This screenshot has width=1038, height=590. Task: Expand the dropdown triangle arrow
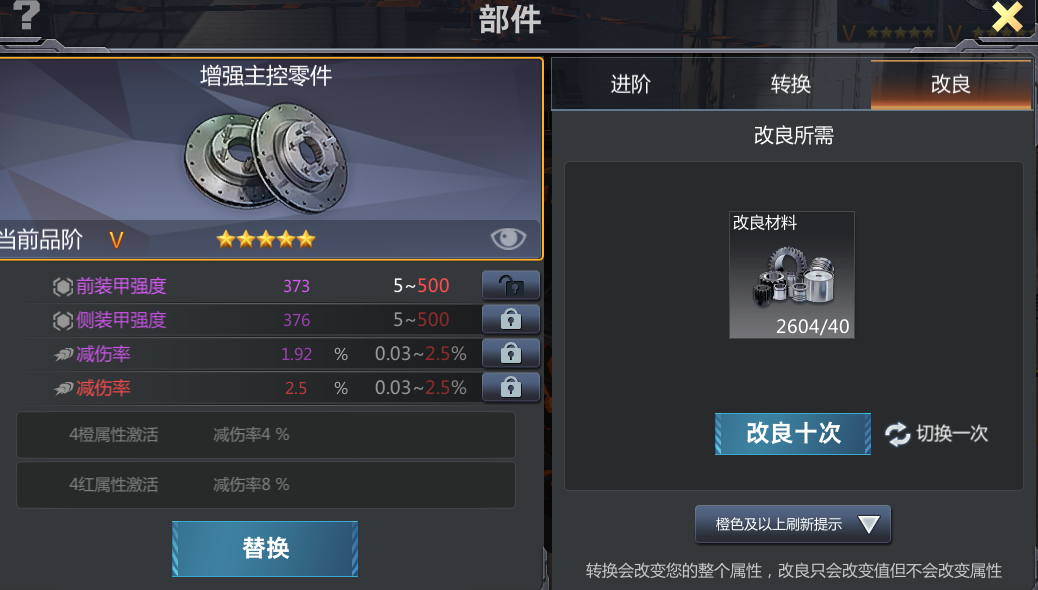point(869,524)
